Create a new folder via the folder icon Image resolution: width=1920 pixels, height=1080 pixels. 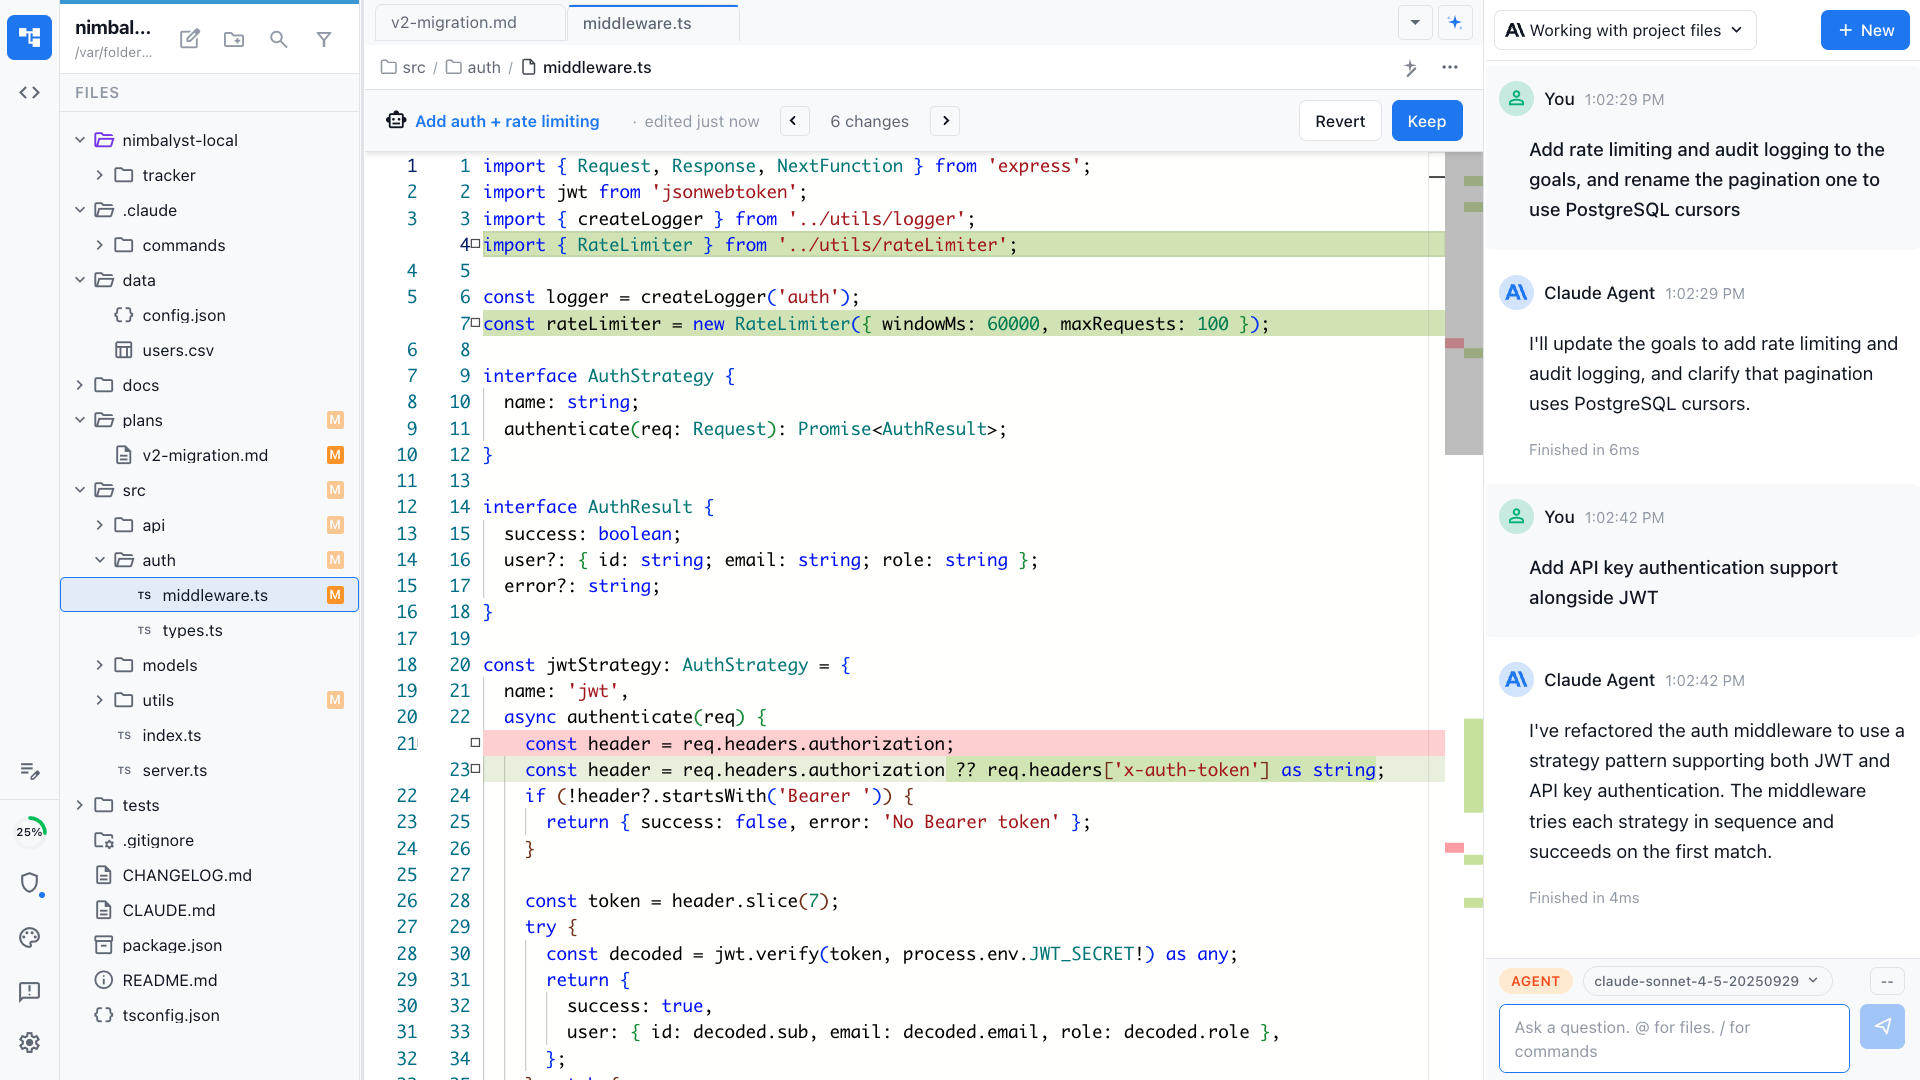point(234,39)
